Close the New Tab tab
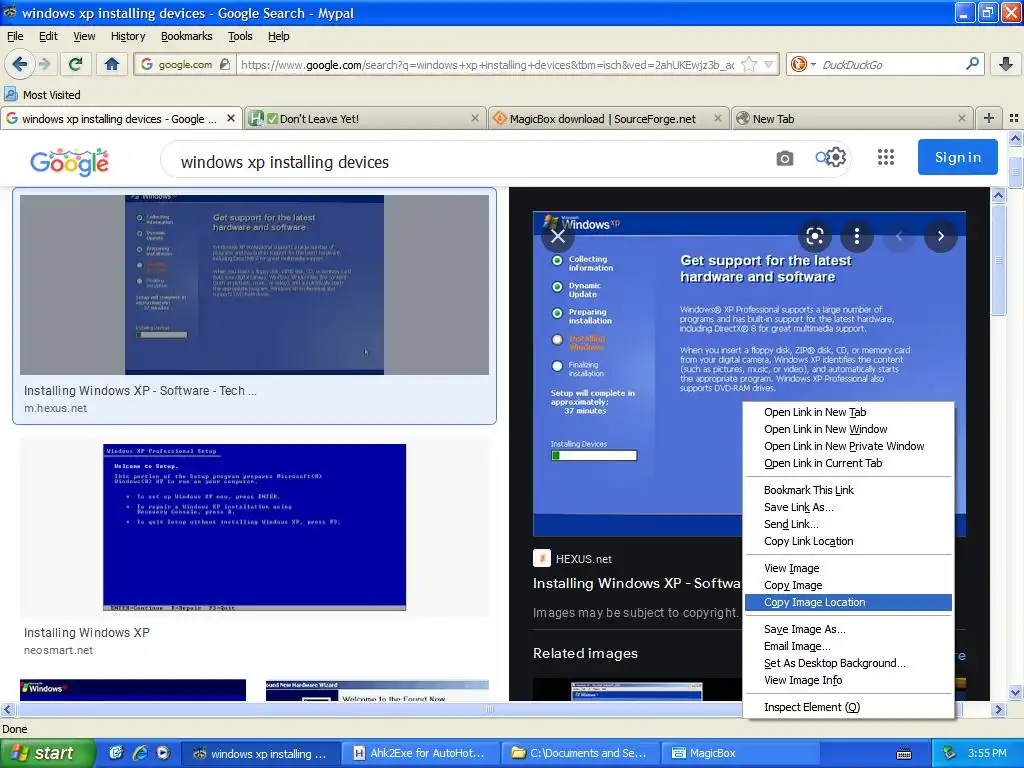 pos(961,118)
